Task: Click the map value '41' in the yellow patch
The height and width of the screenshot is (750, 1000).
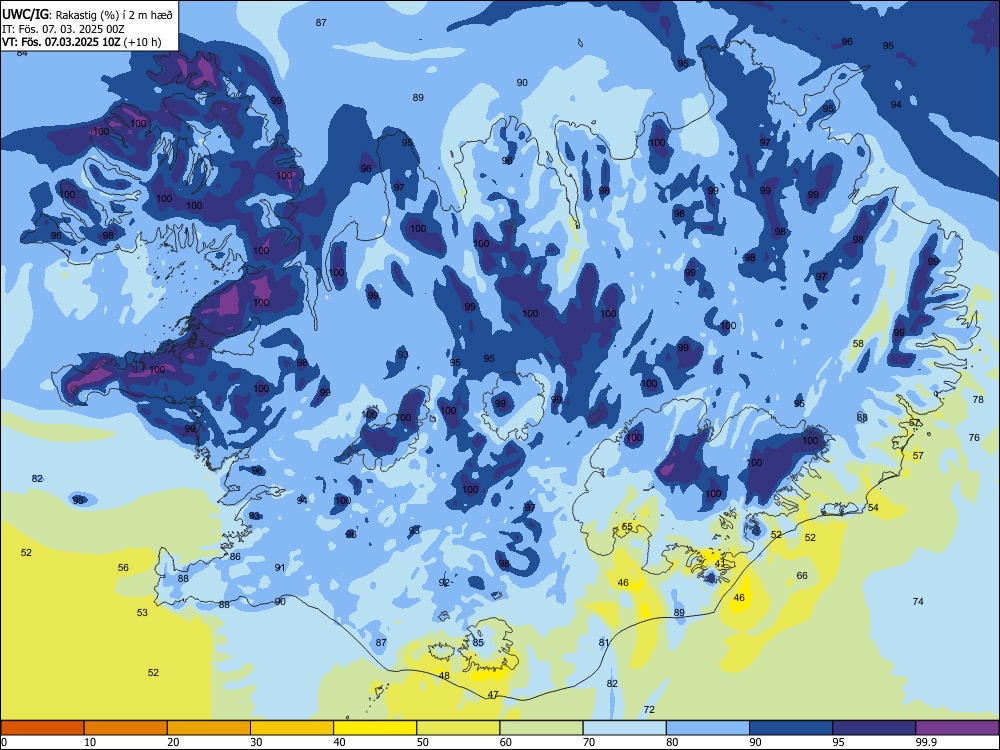Action: (720, 564)
